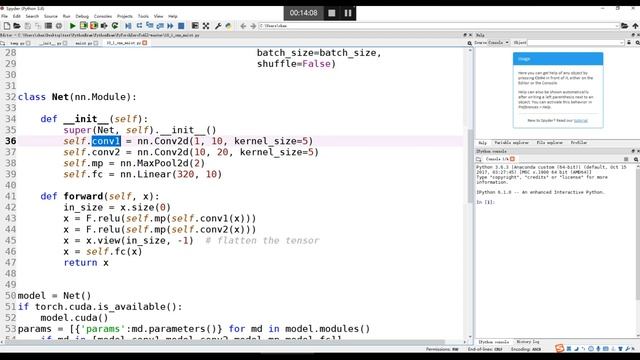
Task: Open the Search menu
Action: click(32, 16)
